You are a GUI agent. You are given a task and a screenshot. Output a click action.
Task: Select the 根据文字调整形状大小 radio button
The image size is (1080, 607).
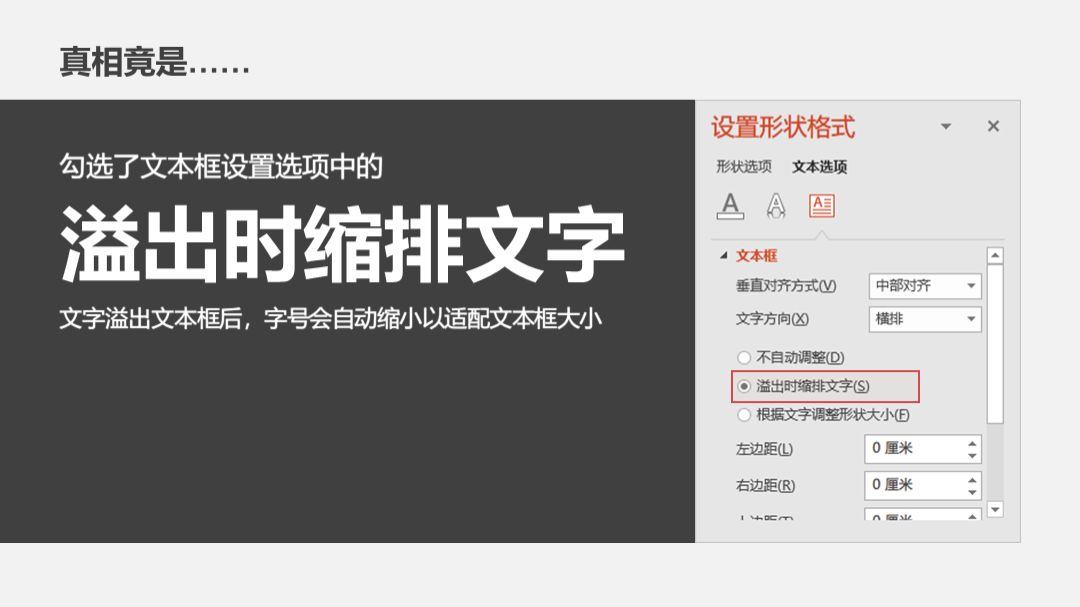pos(744,415)
